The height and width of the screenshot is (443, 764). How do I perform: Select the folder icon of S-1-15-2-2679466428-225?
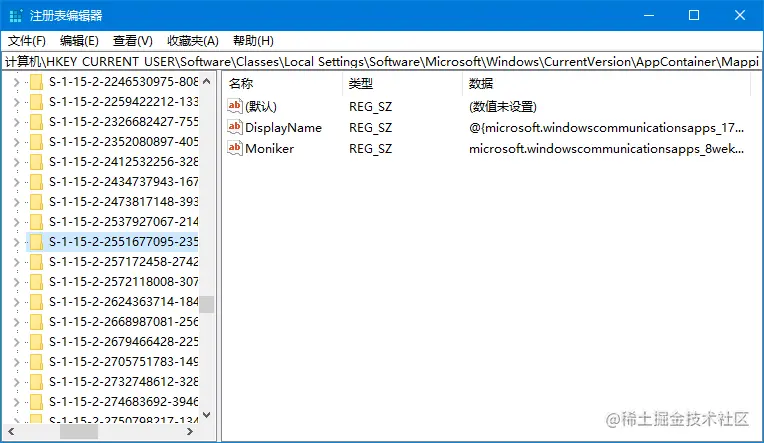pos(37,342)
